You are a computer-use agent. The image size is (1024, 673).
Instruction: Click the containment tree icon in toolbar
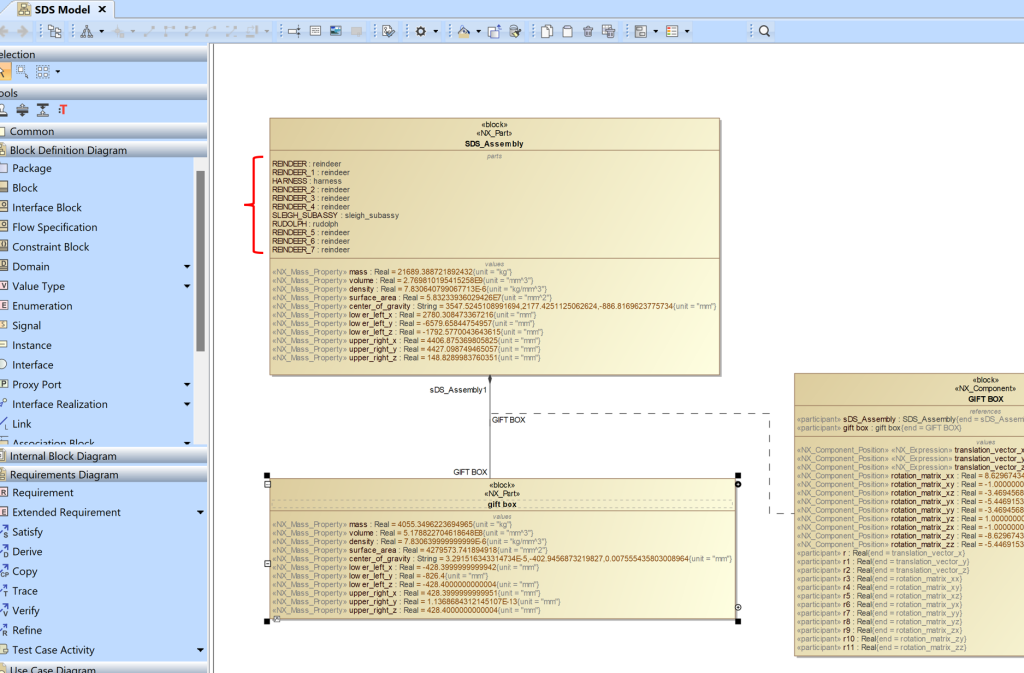point(55,31)
